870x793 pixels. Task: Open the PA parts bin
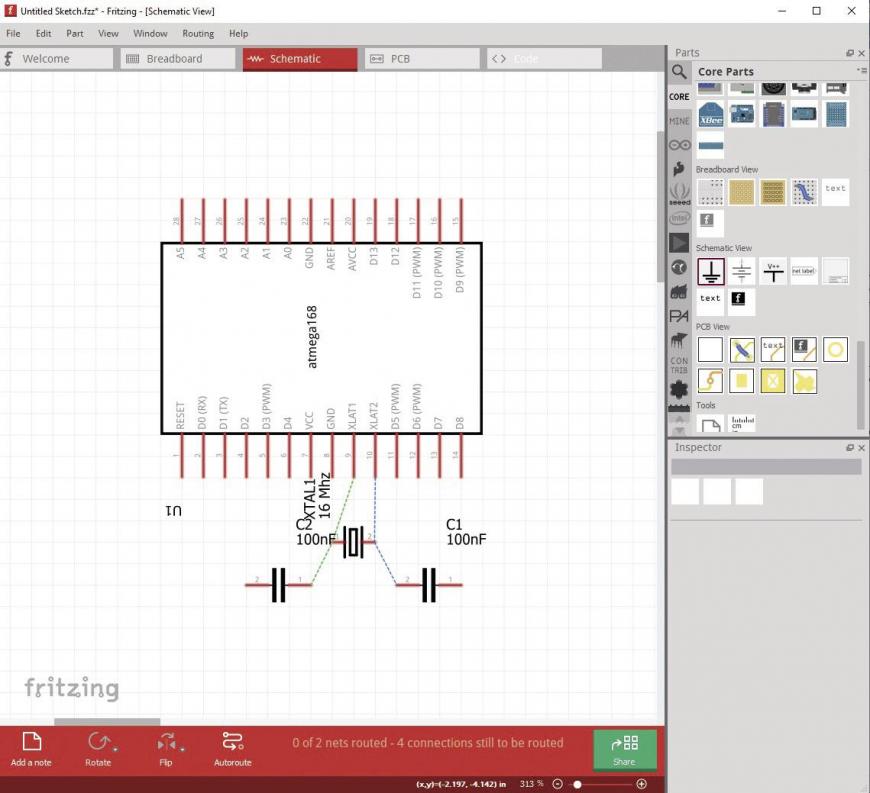click(x=679, y=316)
